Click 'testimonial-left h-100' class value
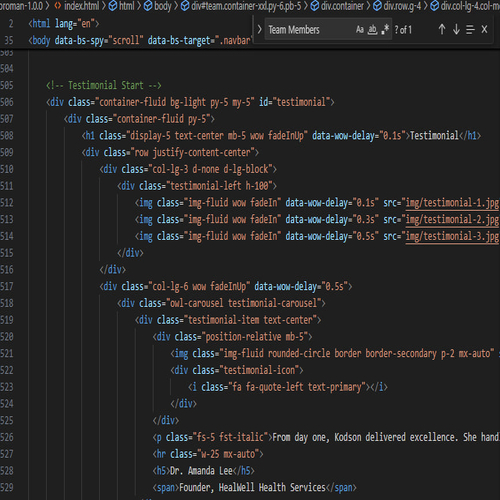 (219, 186)
